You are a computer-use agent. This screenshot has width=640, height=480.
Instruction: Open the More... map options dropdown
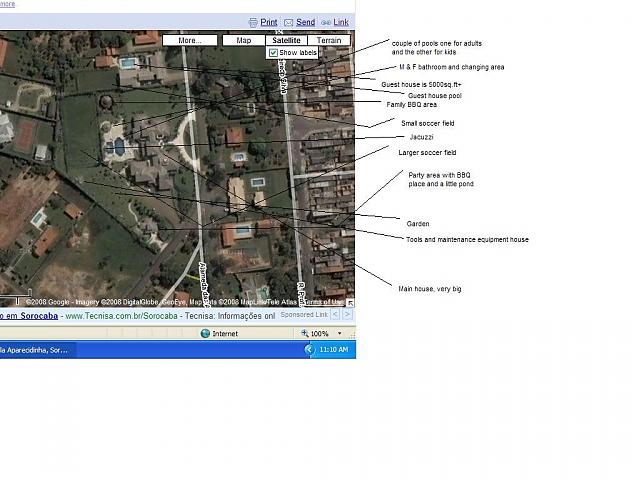[190, 41]
